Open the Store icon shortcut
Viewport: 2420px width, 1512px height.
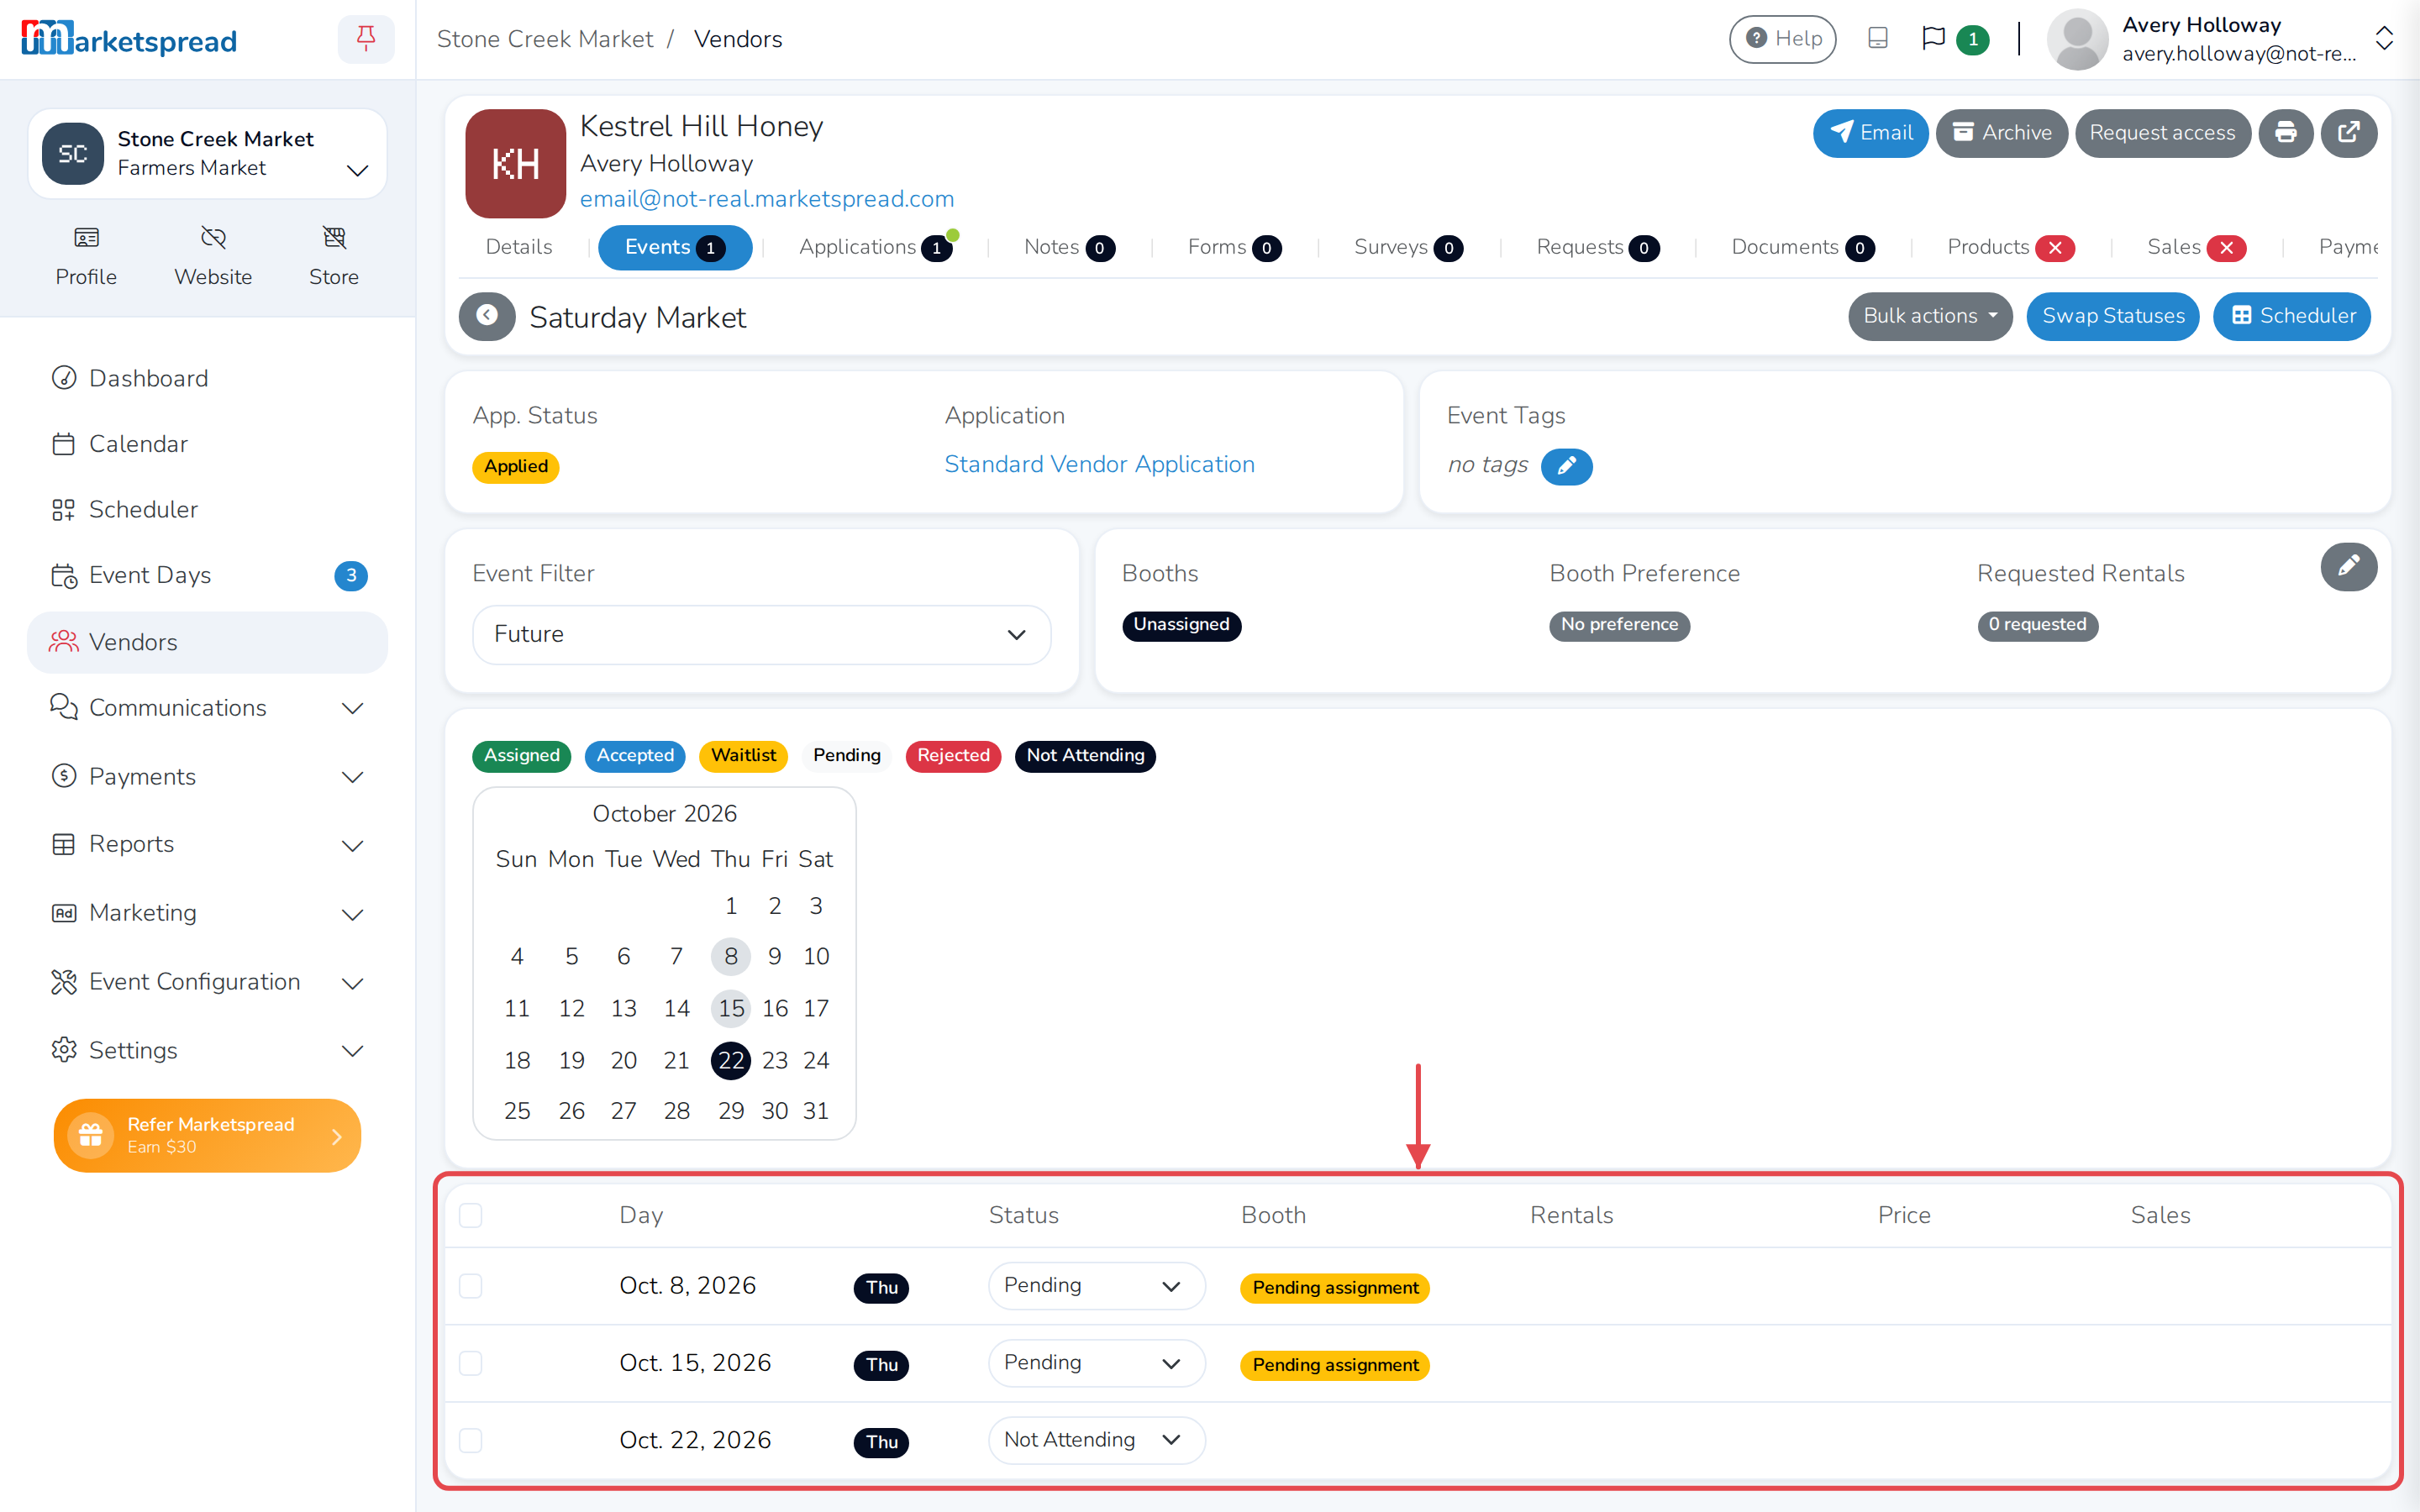pyautogui.click(x=334, y=257)
